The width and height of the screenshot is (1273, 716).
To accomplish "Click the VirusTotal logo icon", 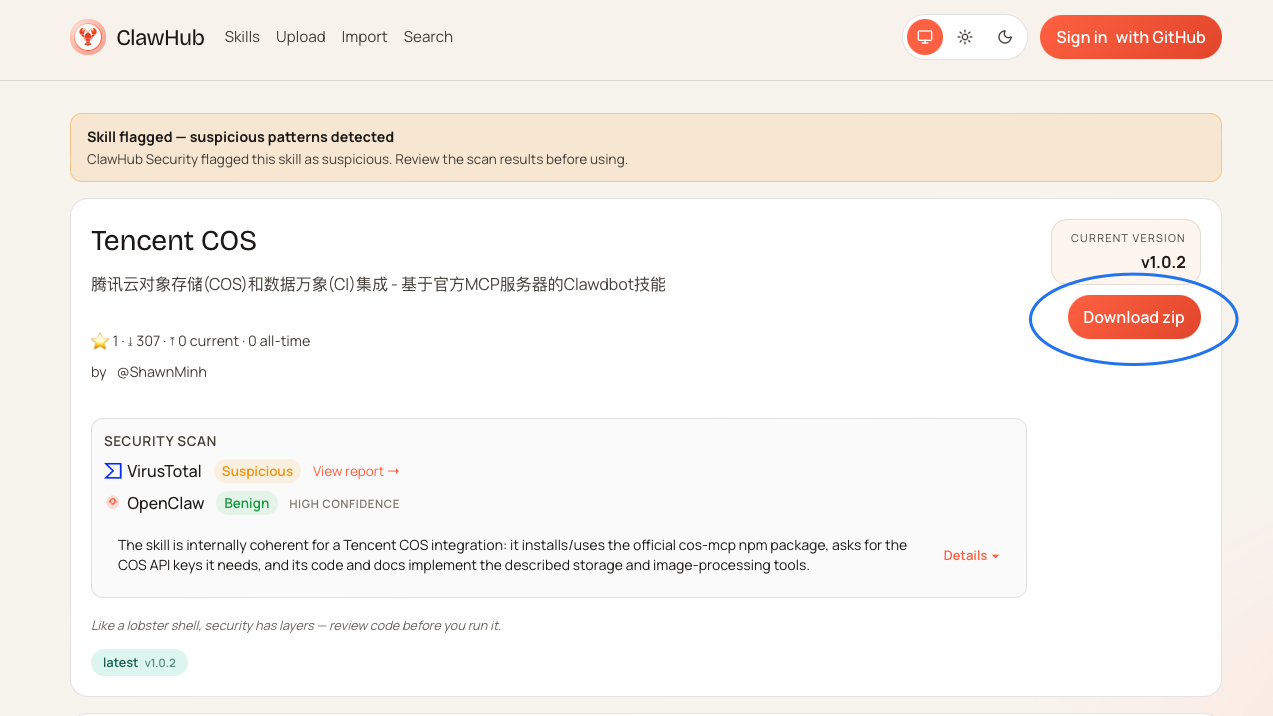I will (113, 471).
